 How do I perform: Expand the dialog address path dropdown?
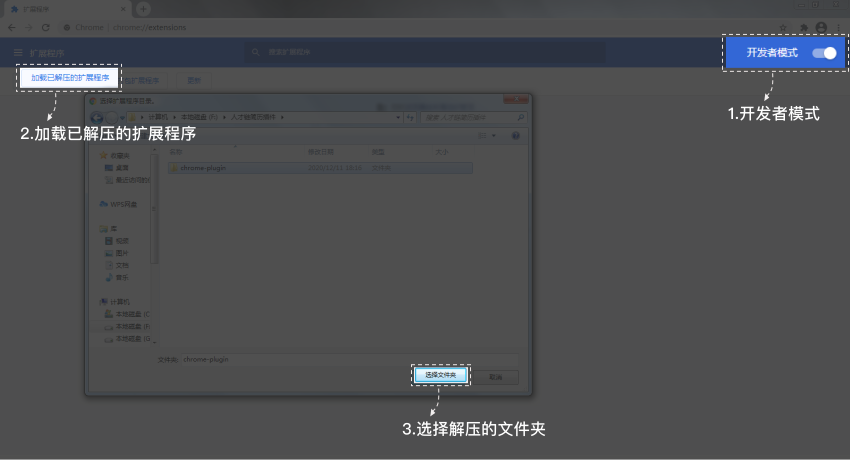399,118
